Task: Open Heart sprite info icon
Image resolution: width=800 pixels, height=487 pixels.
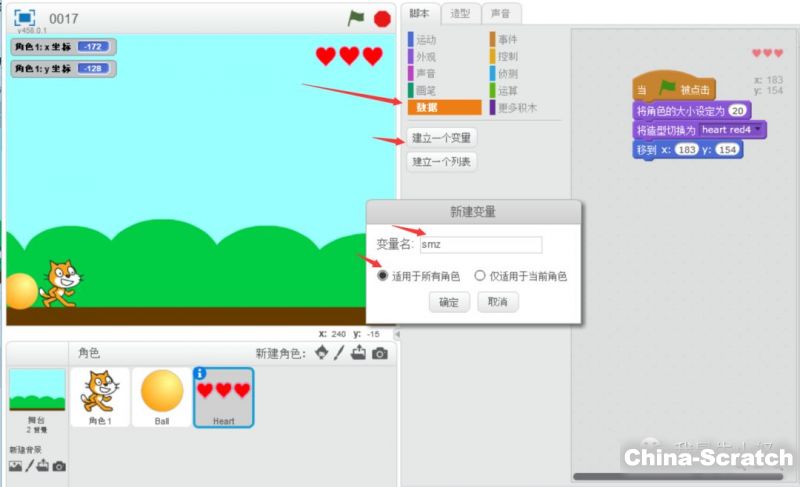Action: coord(200,373)
